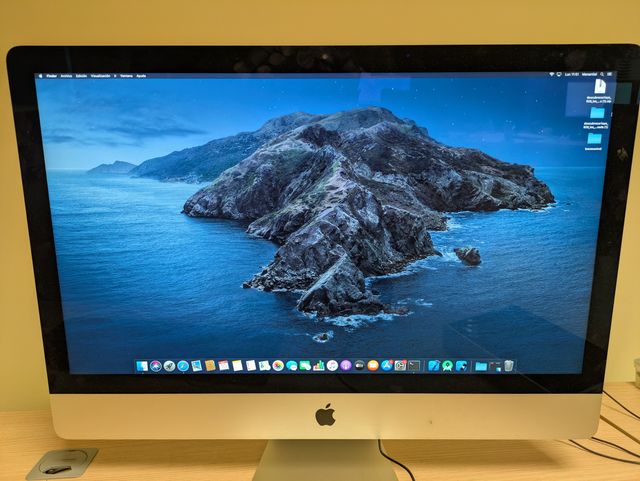Click the Wi-Fi status icon
The width and height of the screenshot is (640, 481).
click(x=551, y=75)
